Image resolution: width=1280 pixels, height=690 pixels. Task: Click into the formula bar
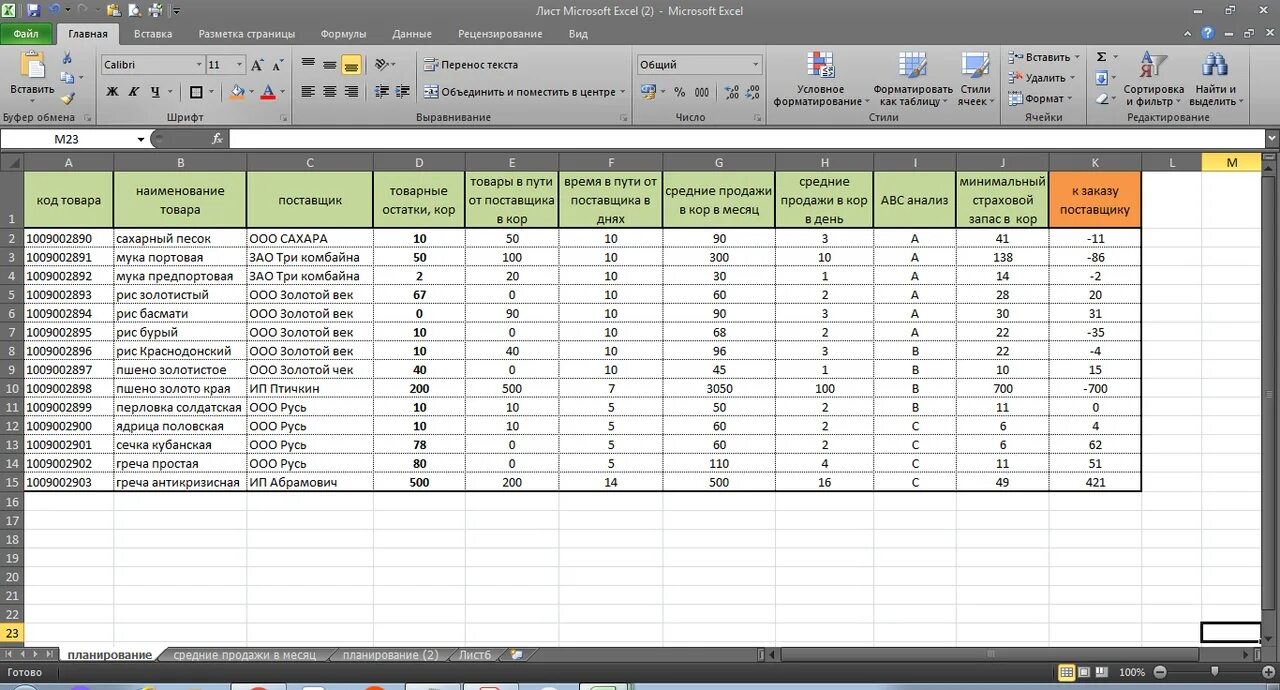coord(746,139)
